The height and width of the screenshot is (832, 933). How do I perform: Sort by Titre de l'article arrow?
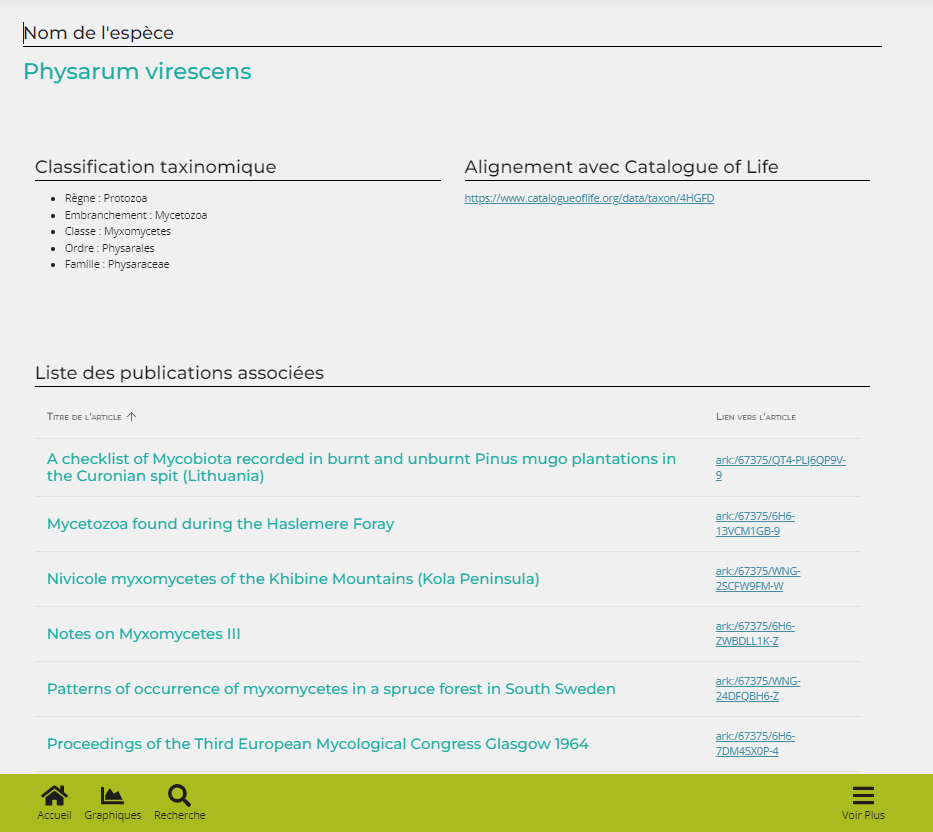[132, 417]
